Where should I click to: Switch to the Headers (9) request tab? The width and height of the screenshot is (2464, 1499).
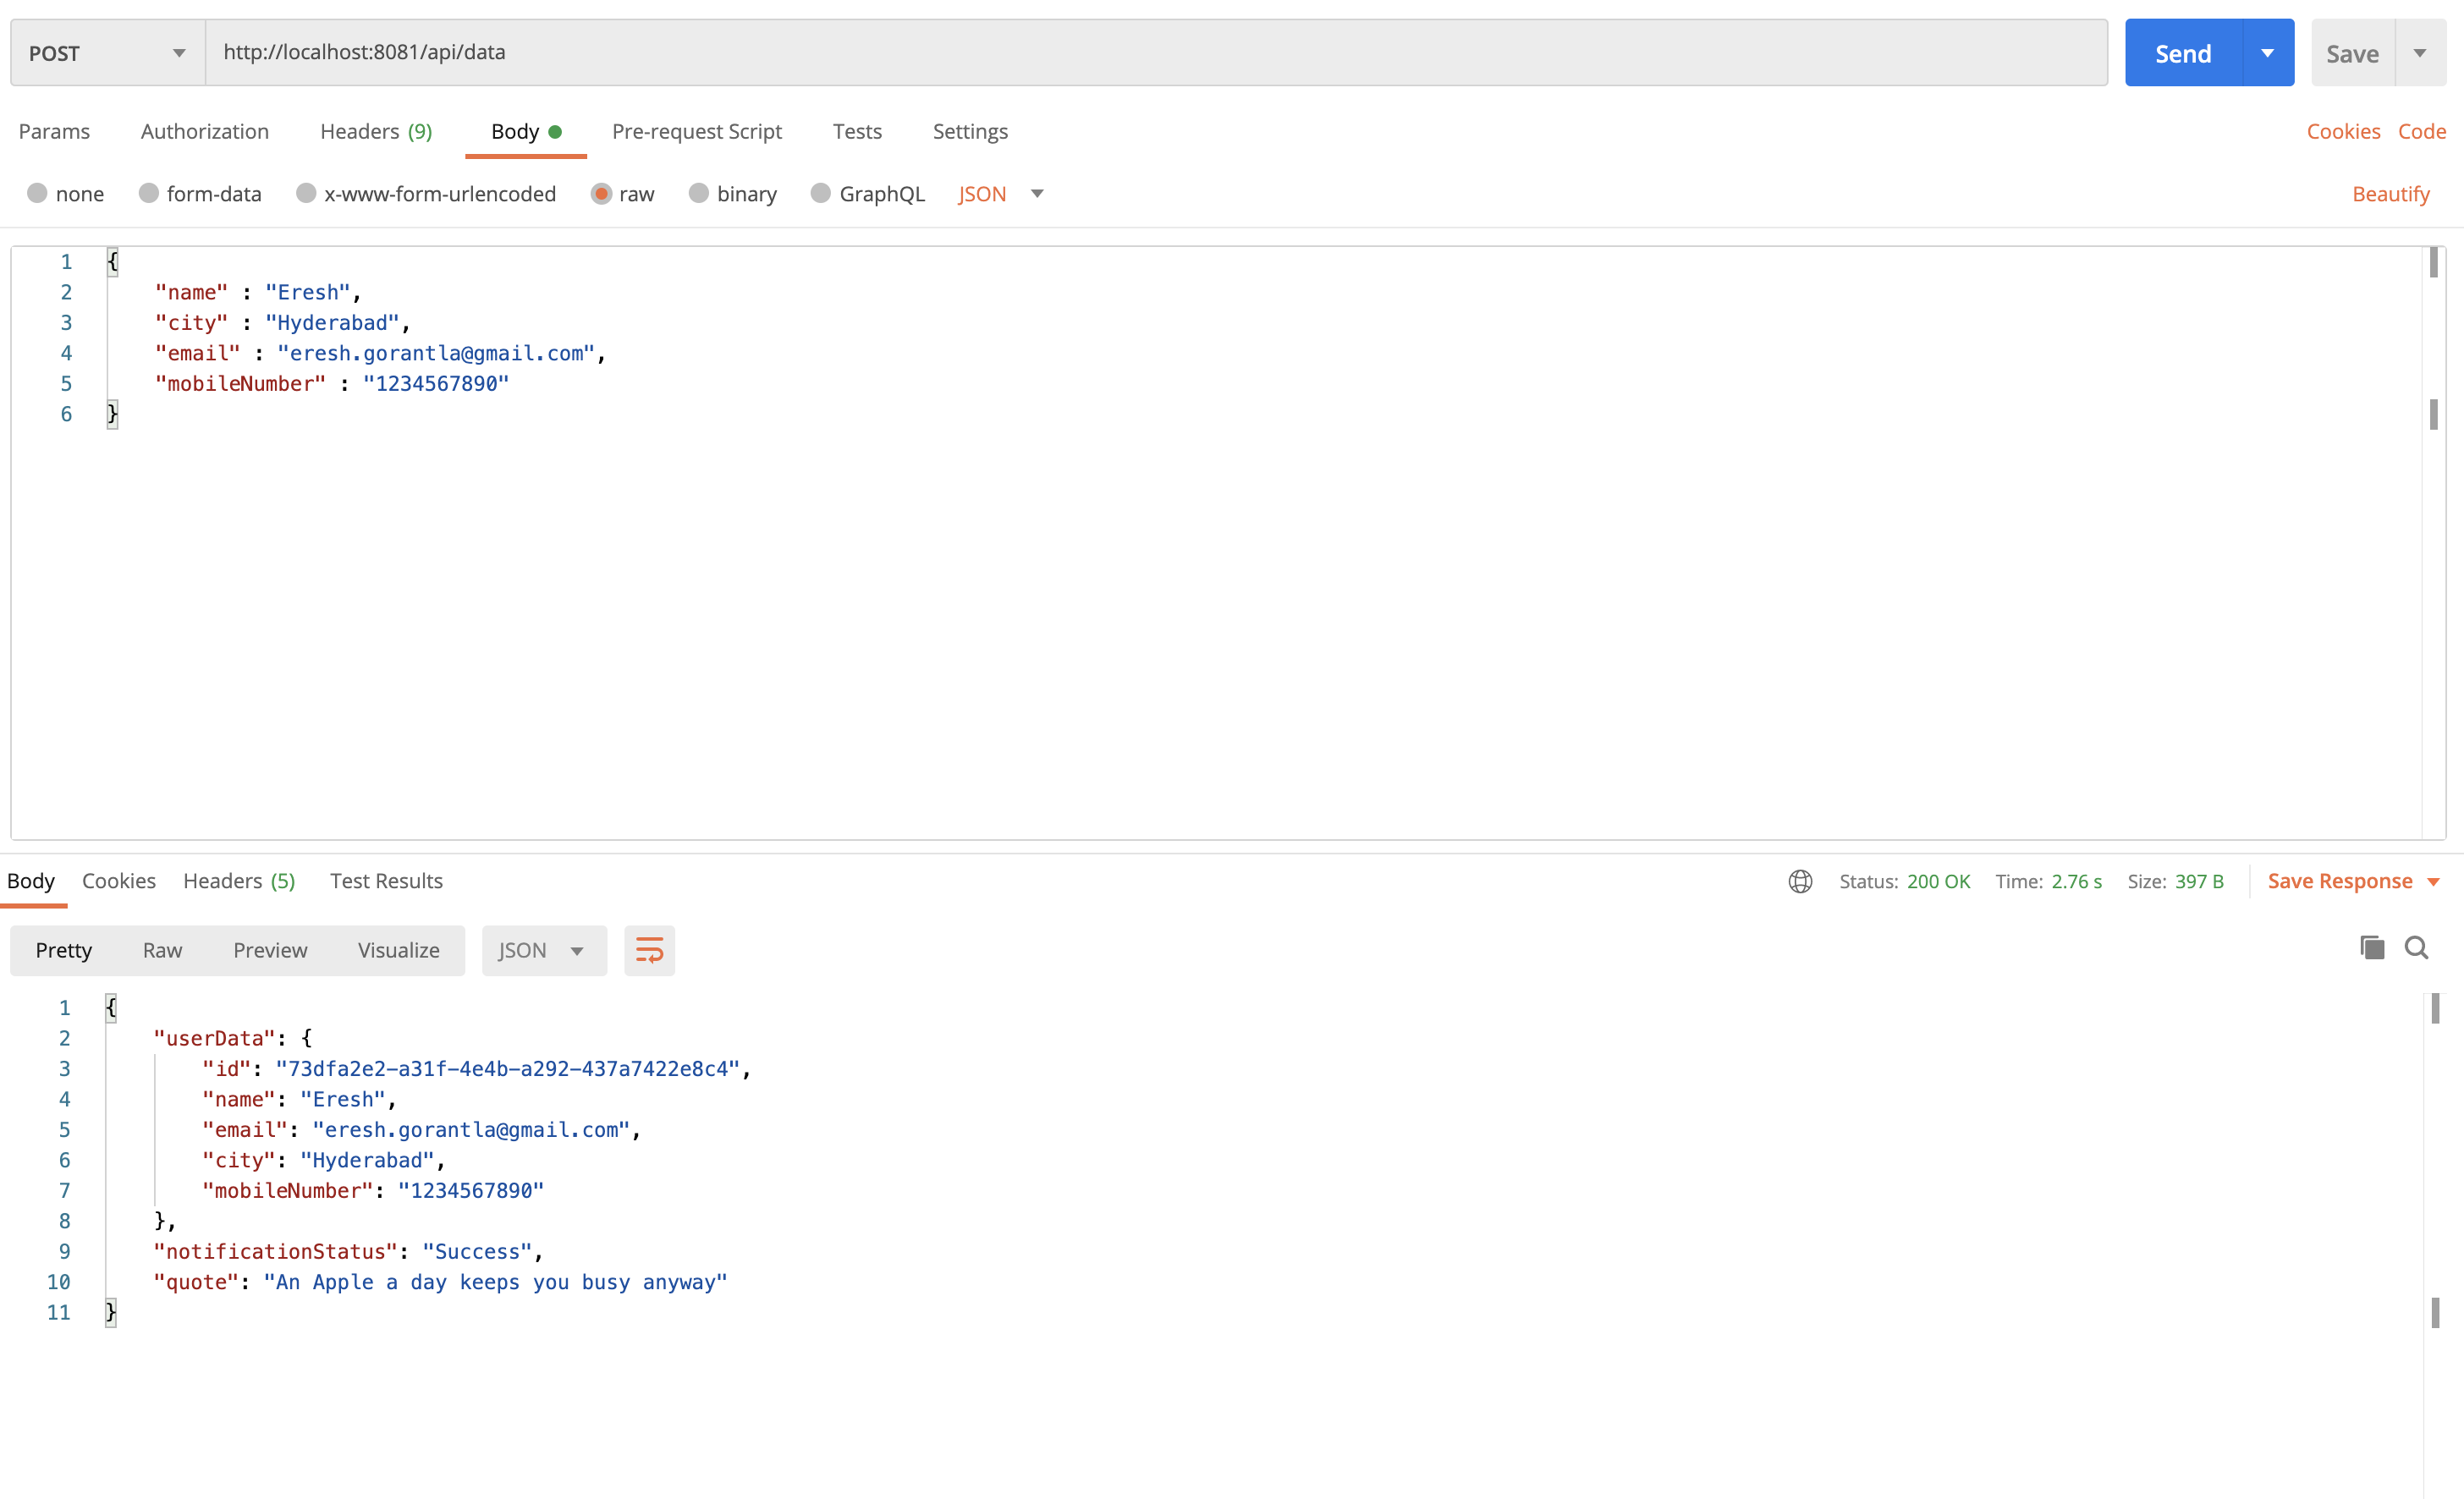(376, 131)
